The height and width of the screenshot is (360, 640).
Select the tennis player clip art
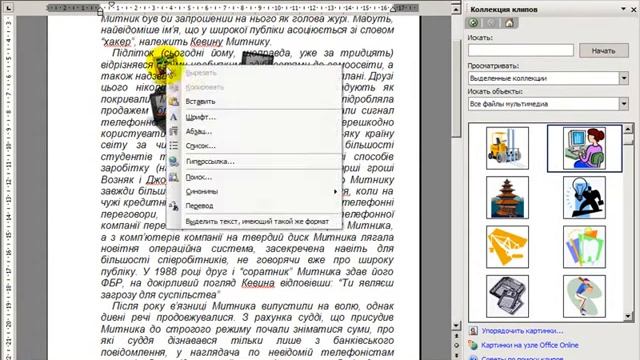[x=584, y=296]
